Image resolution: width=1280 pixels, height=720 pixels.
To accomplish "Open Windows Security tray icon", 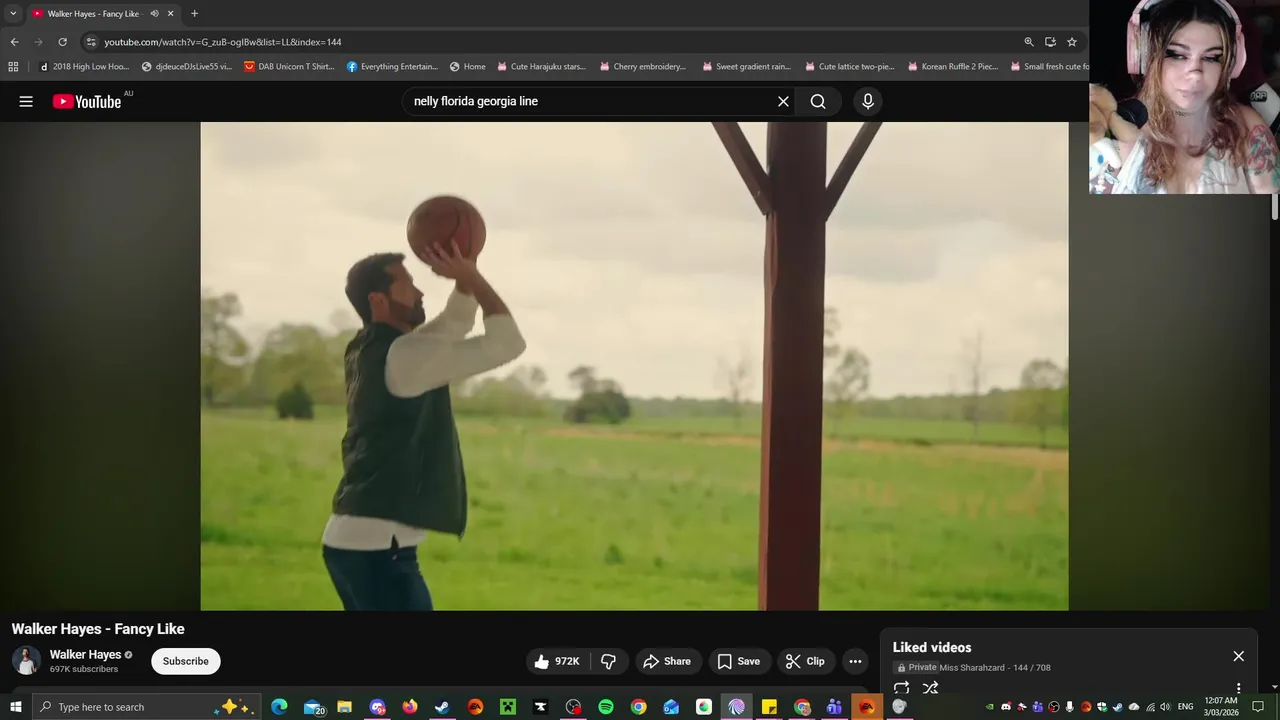I will pyautogui.click(x=1102, y=707).
